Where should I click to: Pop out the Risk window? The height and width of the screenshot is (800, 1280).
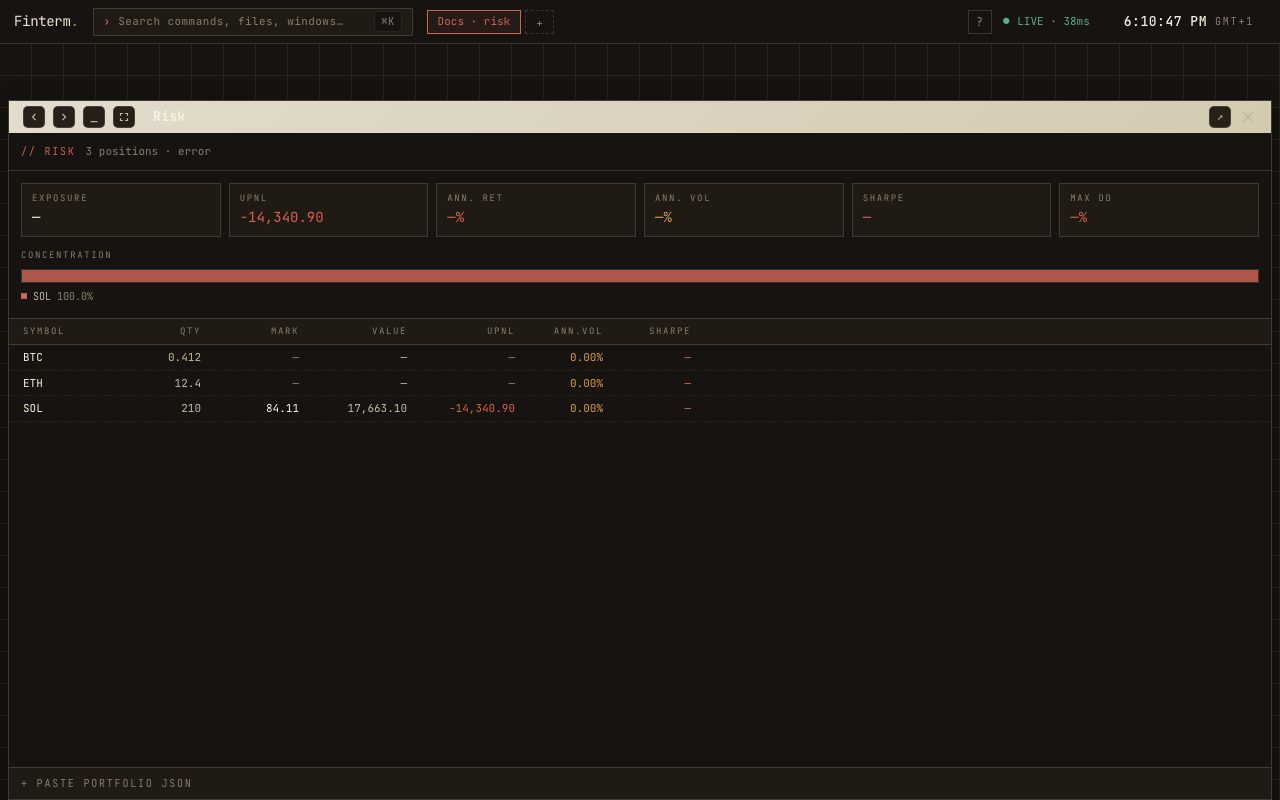[x=1220, y=117]
